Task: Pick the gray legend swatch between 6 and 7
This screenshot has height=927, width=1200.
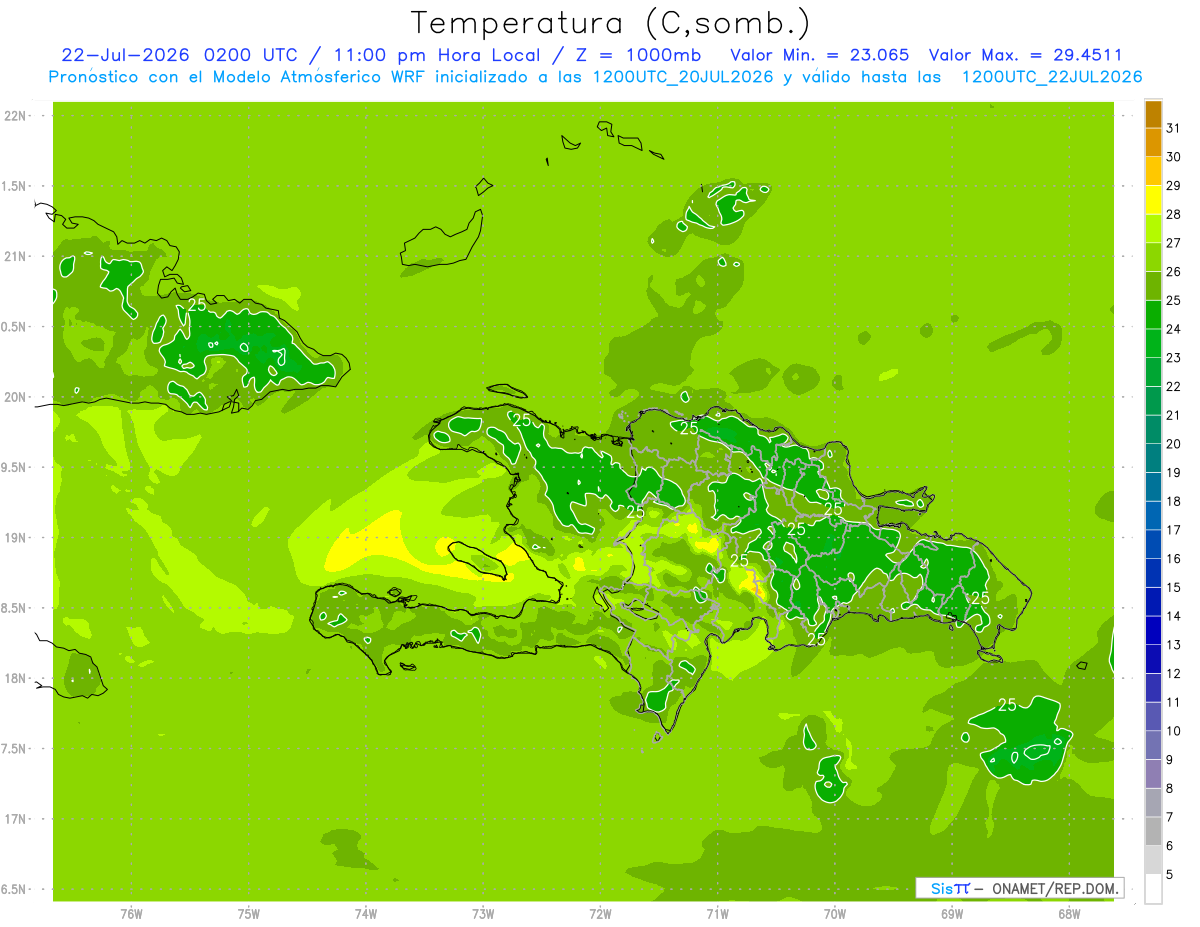Action: point(1153,831)
